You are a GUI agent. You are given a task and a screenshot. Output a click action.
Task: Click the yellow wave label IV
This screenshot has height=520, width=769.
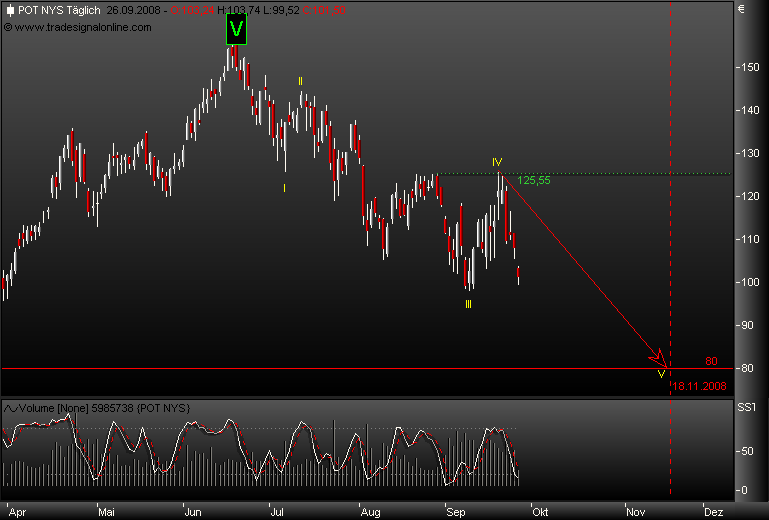point(497,162)
